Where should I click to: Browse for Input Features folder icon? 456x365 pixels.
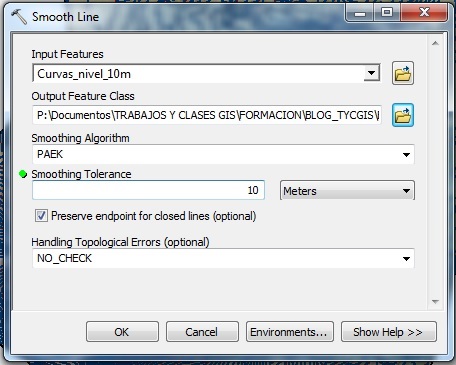403,73
